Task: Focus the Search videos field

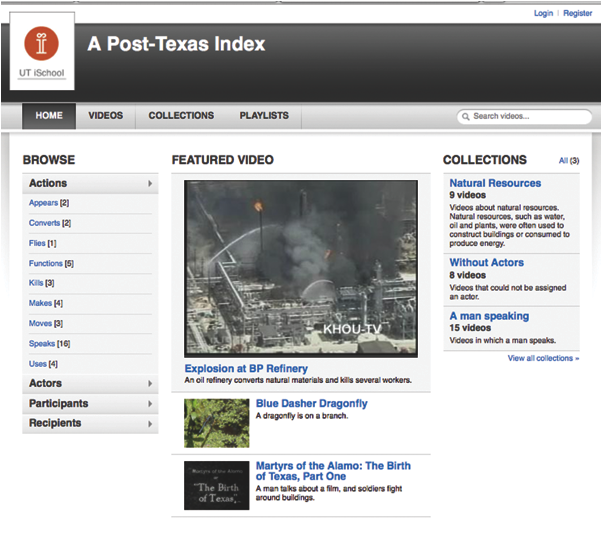Action: coord(524,116)
